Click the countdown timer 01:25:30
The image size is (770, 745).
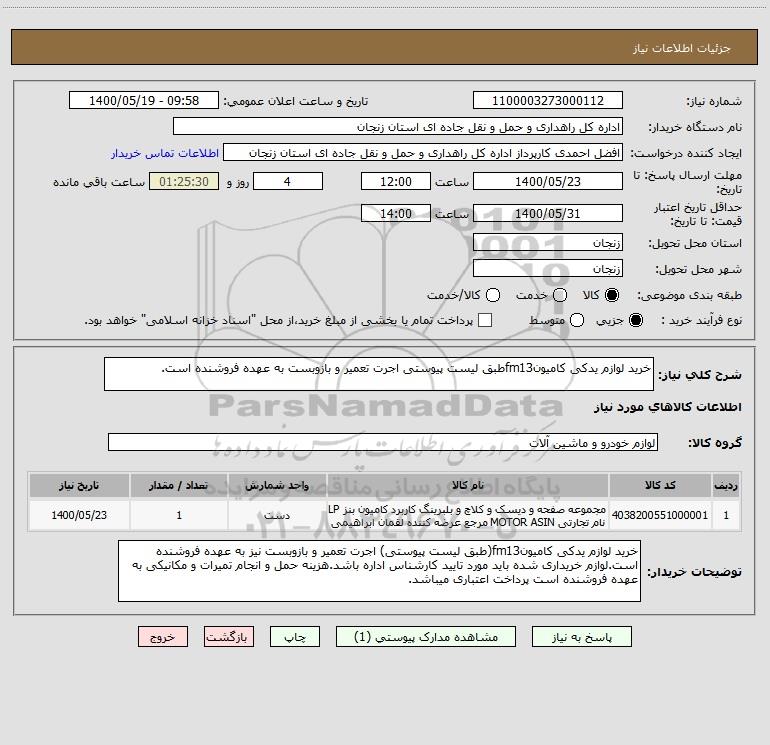184,182
